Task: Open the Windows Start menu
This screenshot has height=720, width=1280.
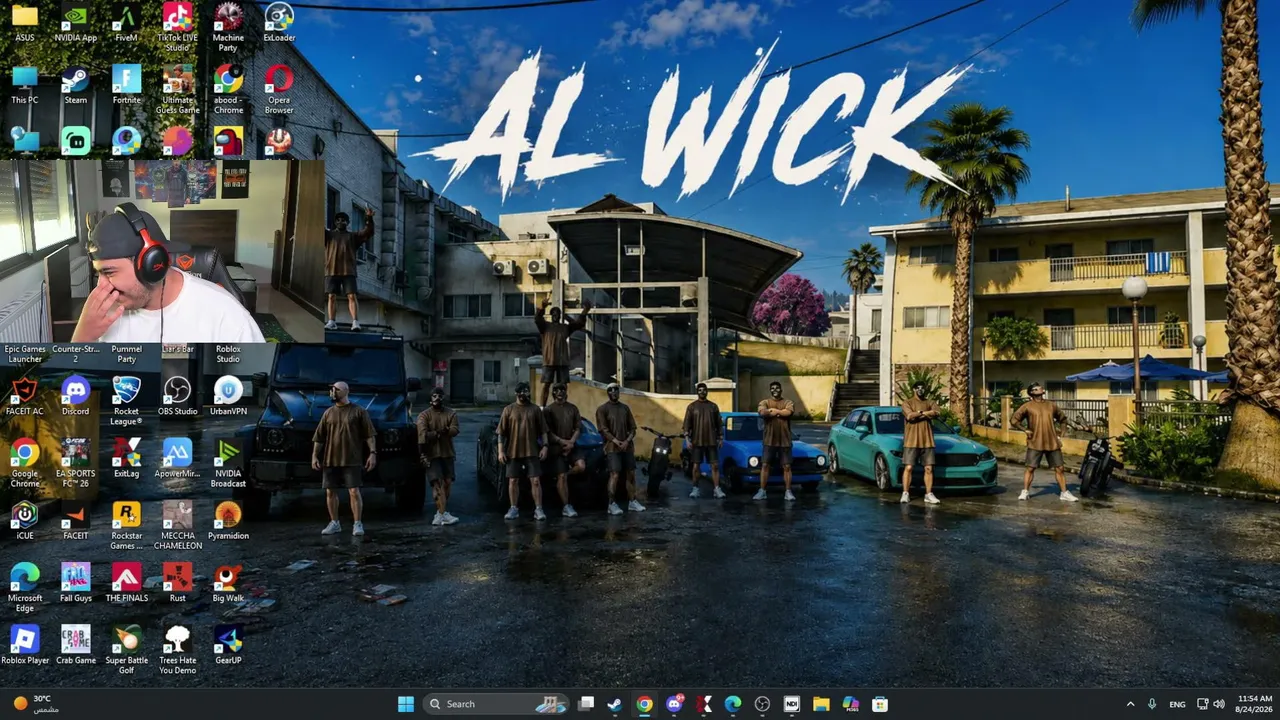Action: tap(406, 704)
